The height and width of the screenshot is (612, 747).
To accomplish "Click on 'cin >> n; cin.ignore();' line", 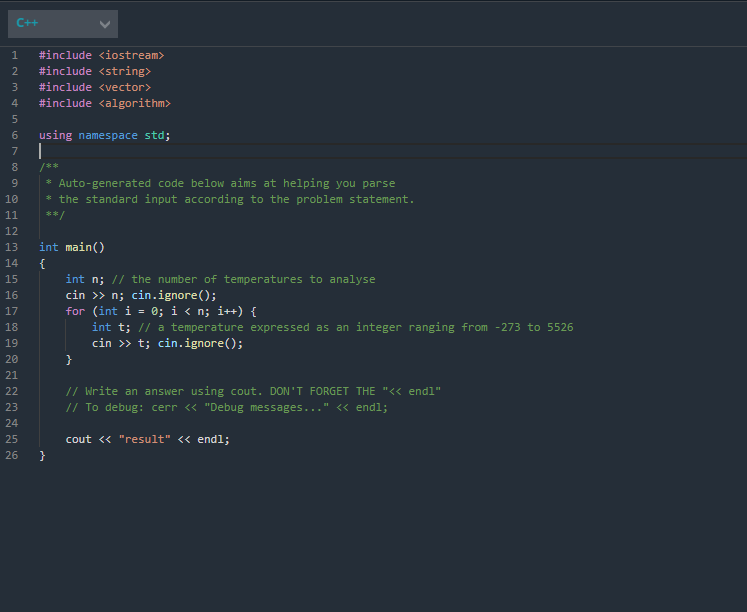I will tap(141, 295).
